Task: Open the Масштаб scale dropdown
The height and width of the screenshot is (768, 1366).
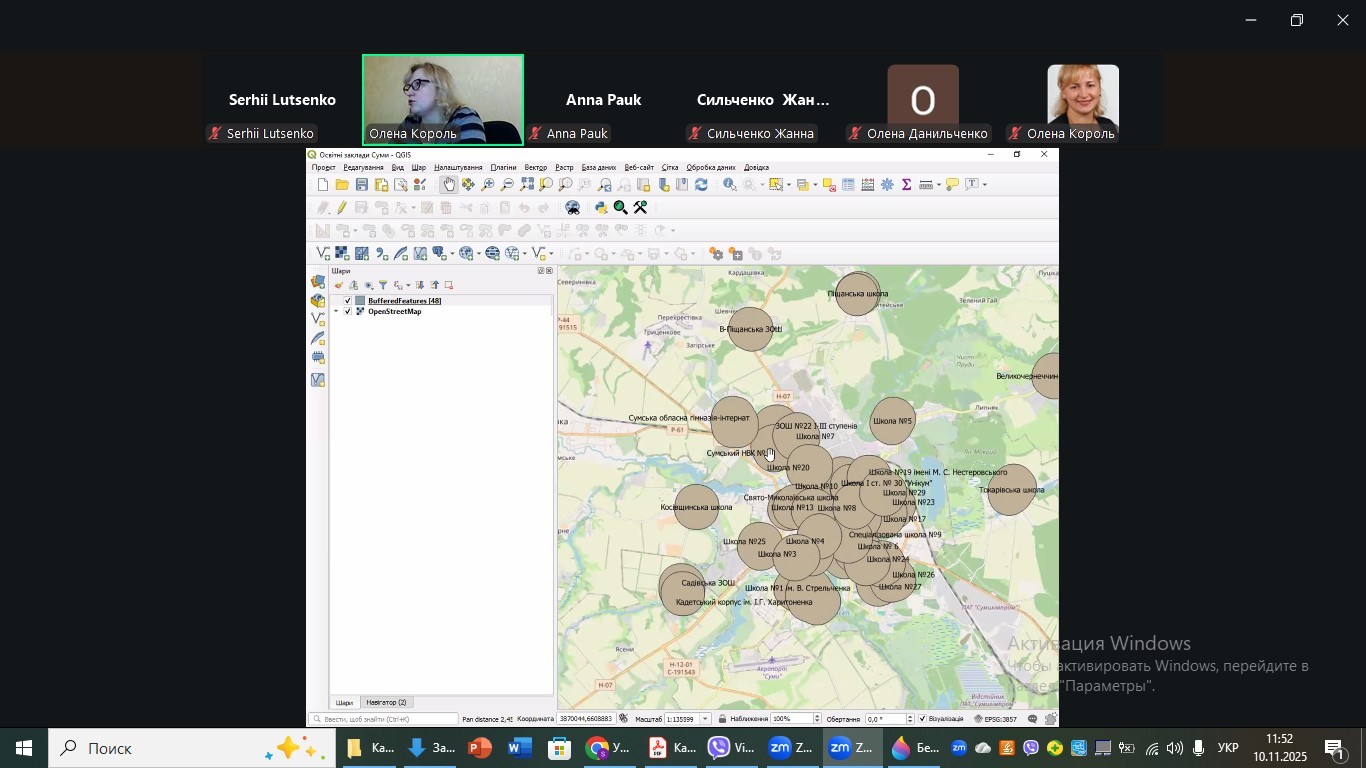Action: tap(706, 719)
